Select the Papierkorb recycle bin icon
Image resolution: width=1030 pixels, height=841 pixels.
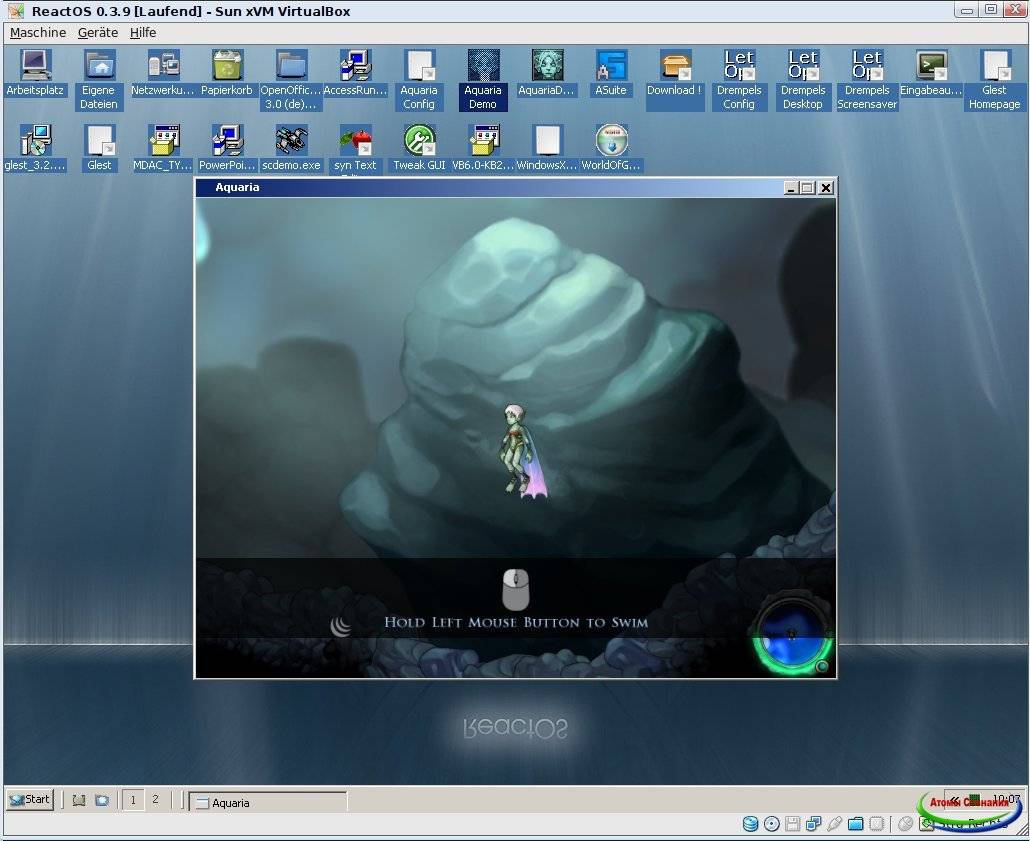tap(227, 67)
